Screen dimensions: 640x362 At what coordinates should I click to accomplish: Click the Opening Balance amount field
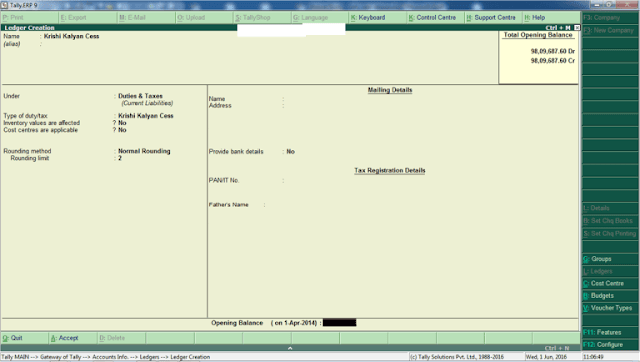[x=339, y=323]
